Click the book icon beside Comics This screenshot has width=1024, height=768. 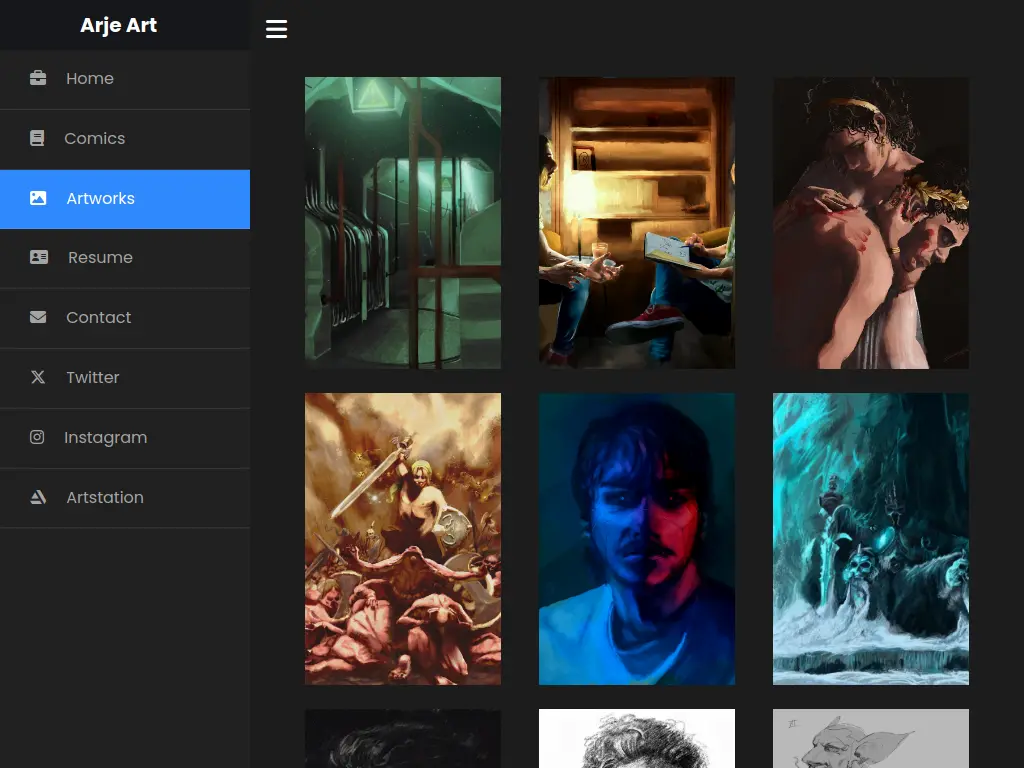(37, 138)
